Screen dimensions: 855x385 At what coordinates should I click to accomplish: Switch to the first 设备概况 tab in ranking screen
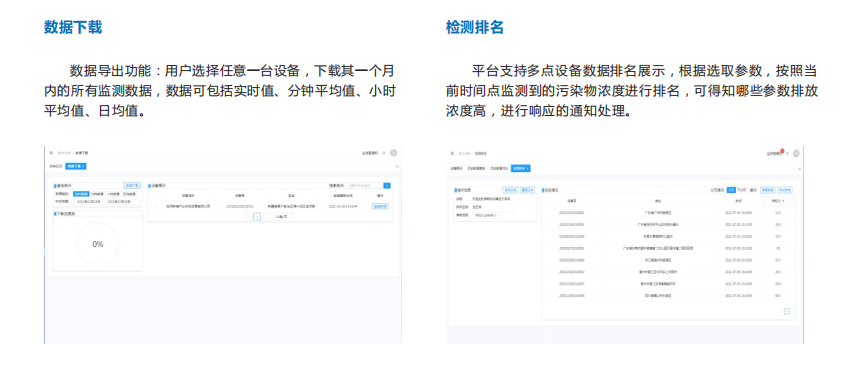pos(456,169)
